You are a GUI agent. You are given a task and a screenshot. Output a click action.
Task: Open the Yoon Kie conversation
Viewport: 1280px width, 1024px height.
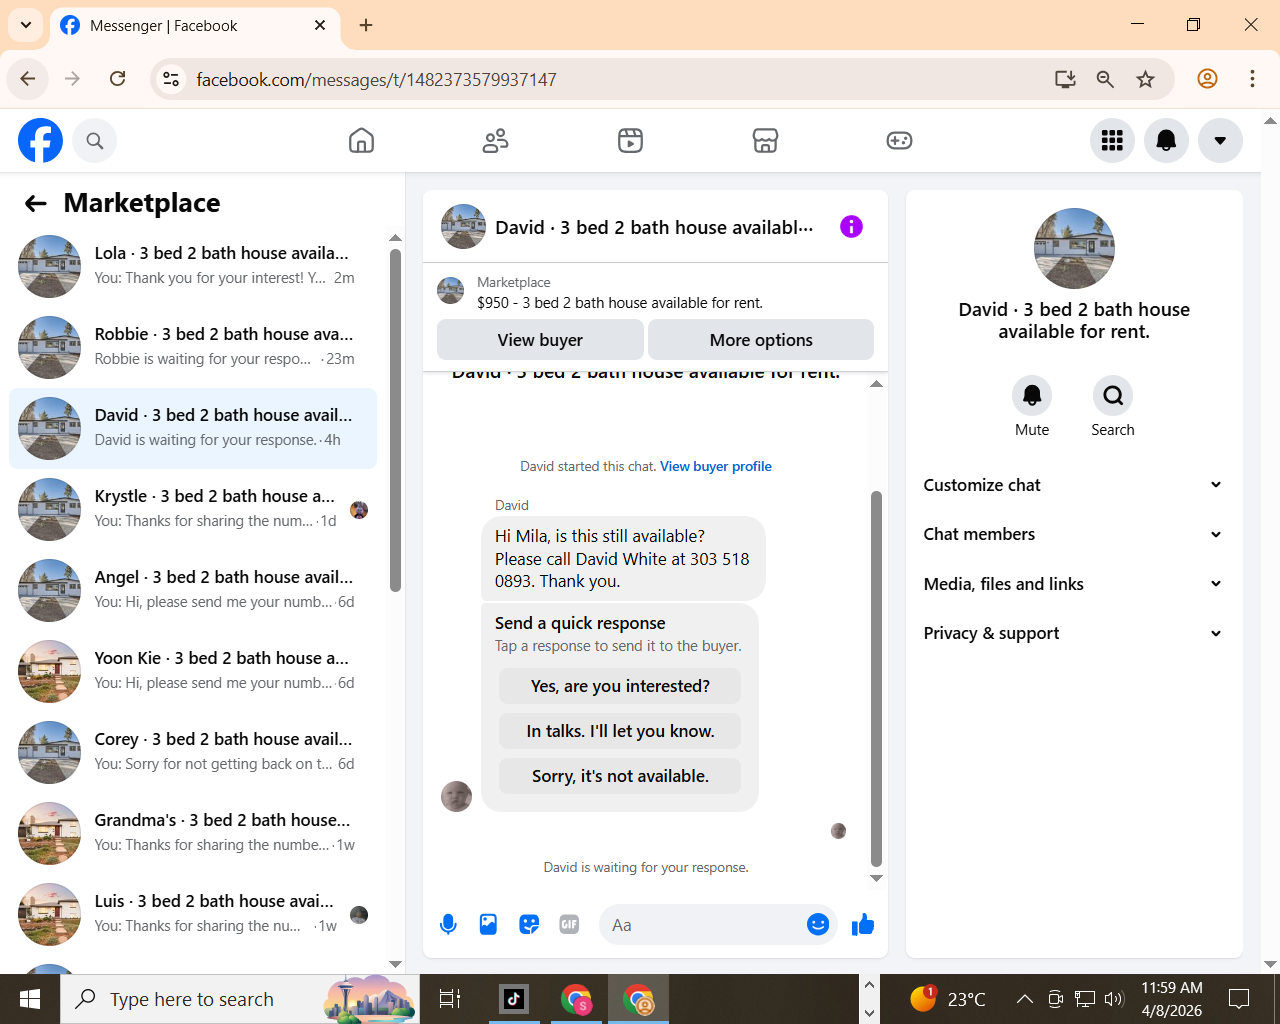click(x=193, y=671)
